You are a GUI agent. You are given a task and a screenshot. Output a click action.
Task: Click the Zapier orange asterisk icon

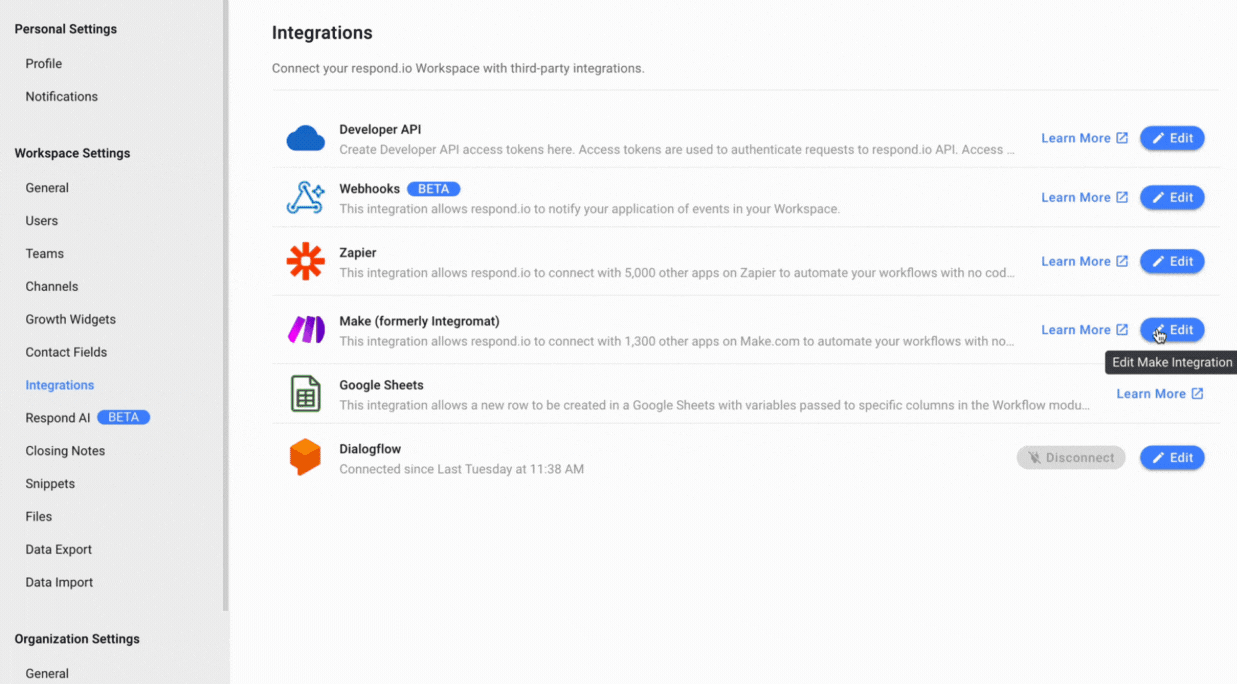pos(306,262)
